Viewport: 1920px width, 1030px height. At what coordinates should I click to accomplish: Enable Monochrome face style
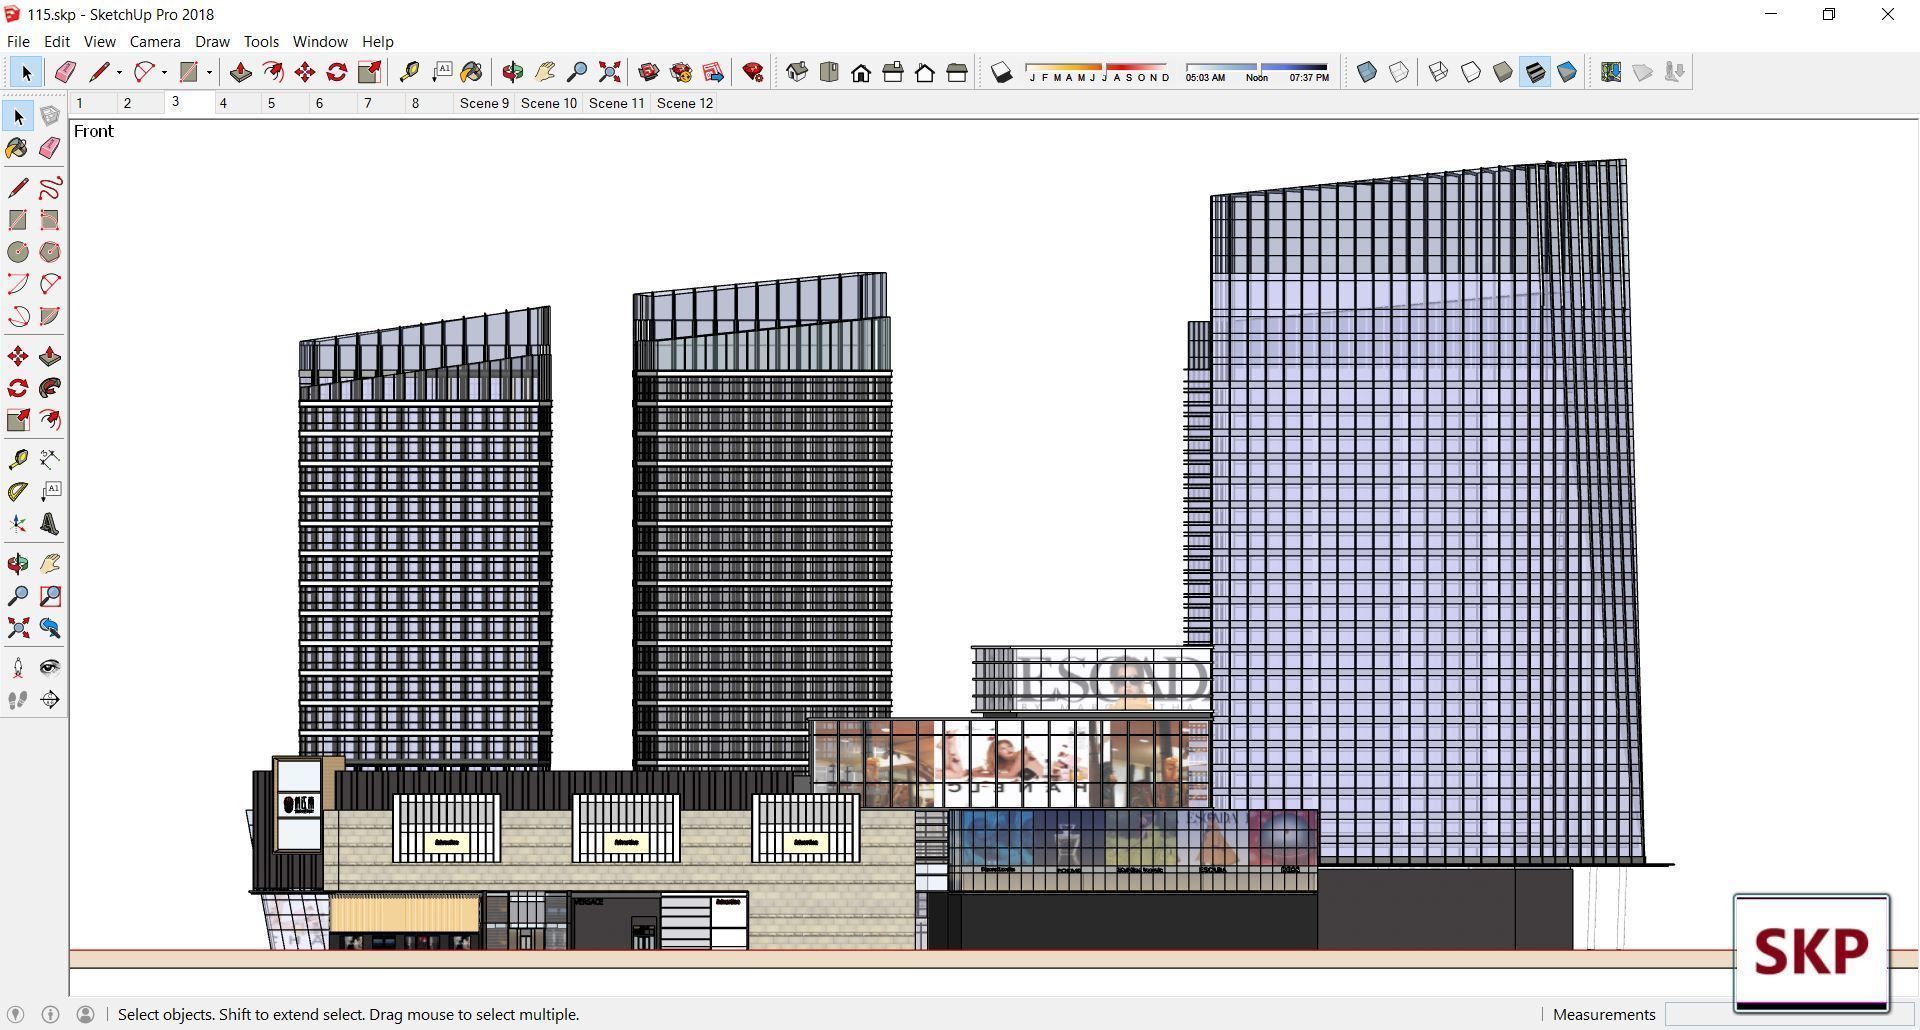(1567, 72)
